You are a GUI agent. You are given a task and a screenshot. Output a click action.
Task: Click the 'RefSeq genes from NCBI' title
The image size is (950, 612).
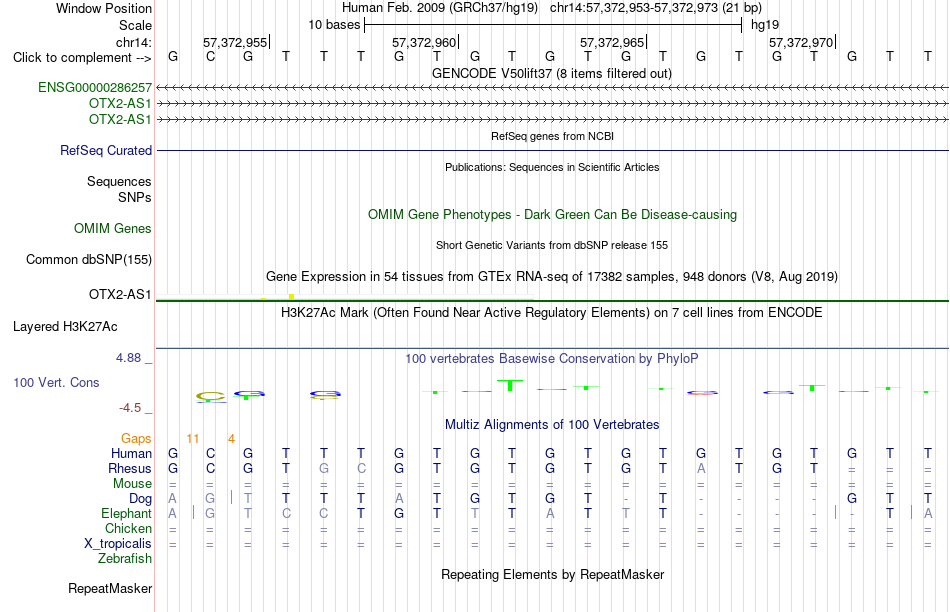click(x=553, y=136)
